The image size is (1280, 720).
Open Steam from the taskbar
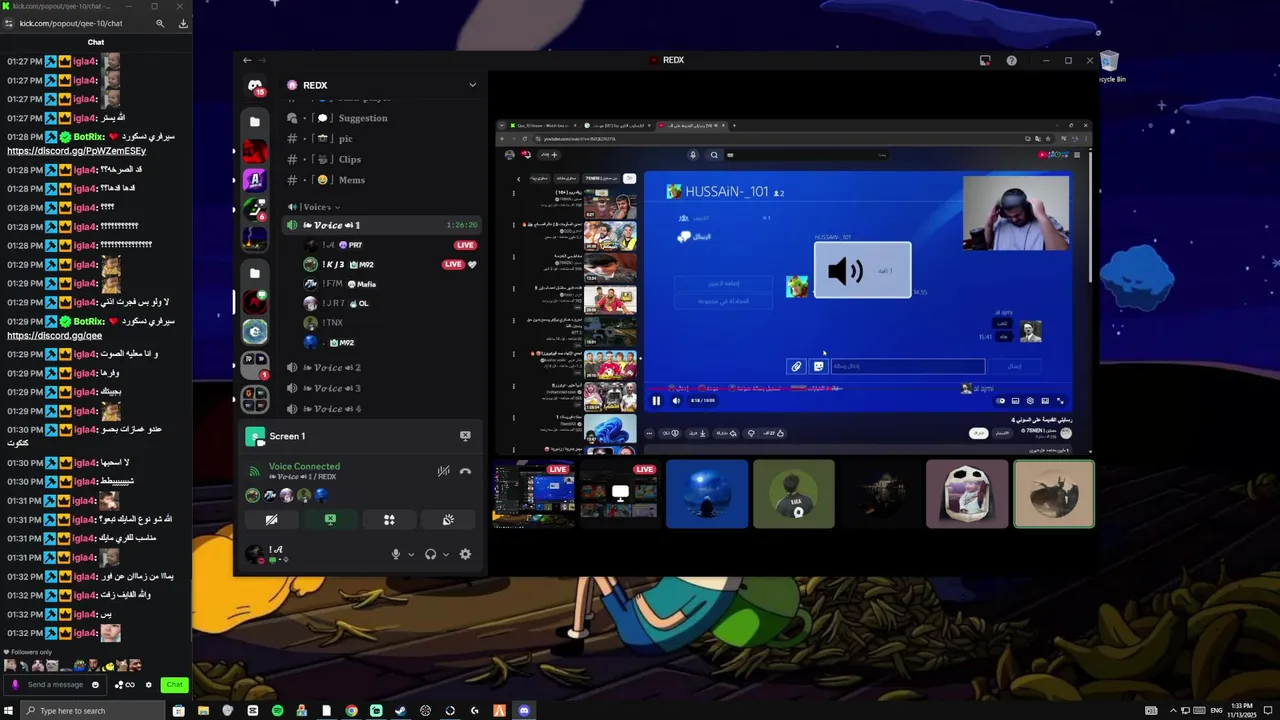pyautogui.click(x=401, y=710)
